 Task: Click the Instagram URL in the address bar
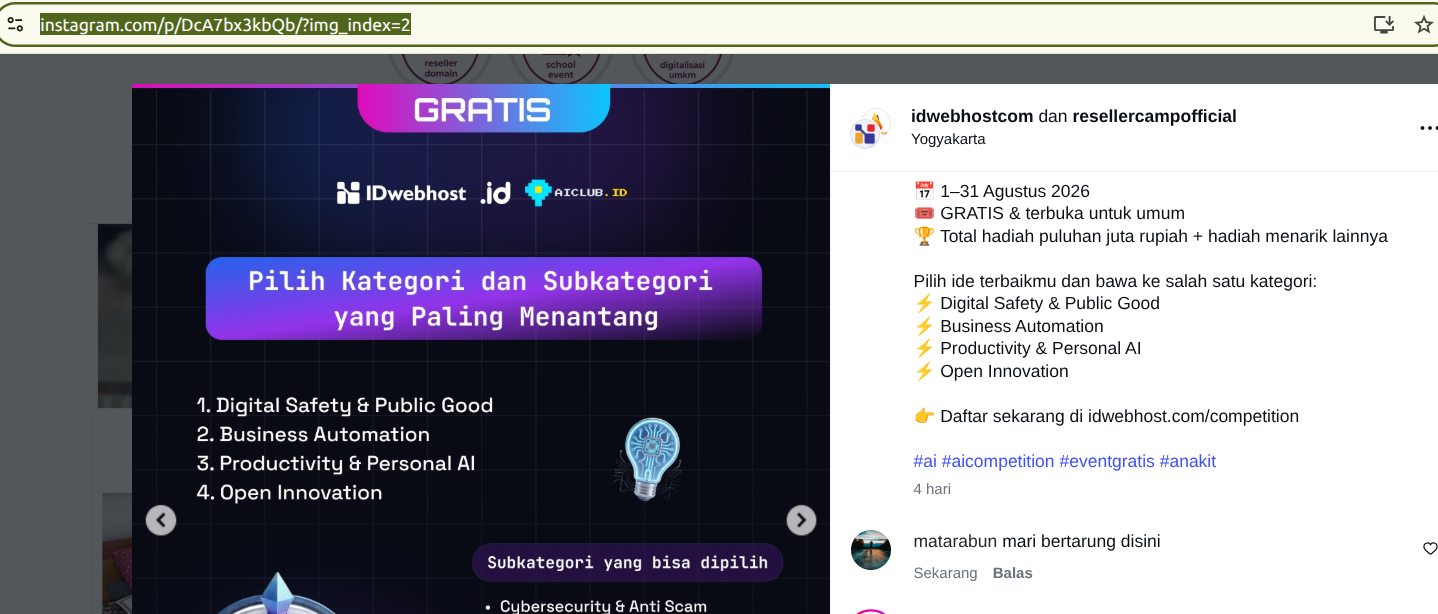[x=225, y=24]
